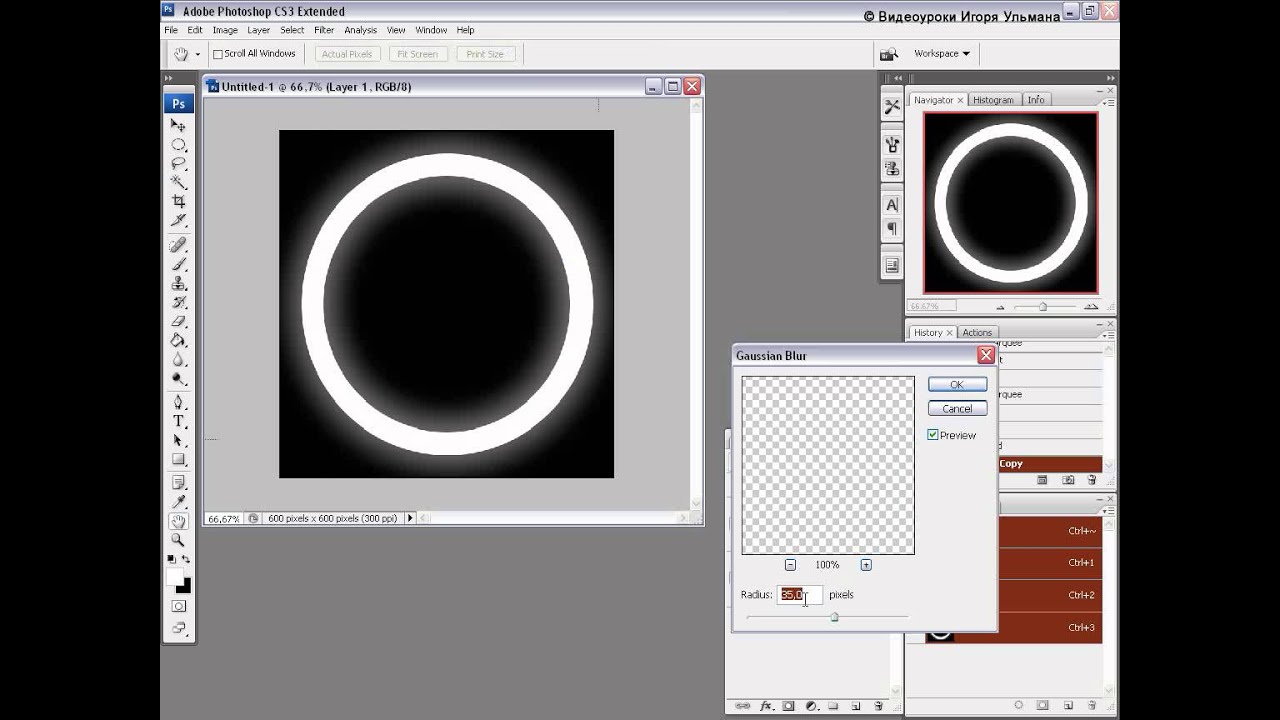This screenshot has width=1280, height=720.
Task: Open the Filter menu
Action: (324, 30)
